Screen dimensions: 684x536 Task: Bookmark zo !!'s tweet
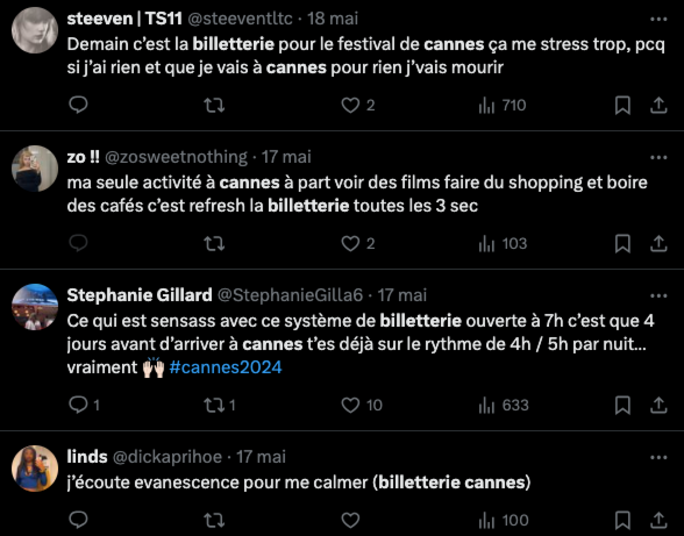coord(622,243)
